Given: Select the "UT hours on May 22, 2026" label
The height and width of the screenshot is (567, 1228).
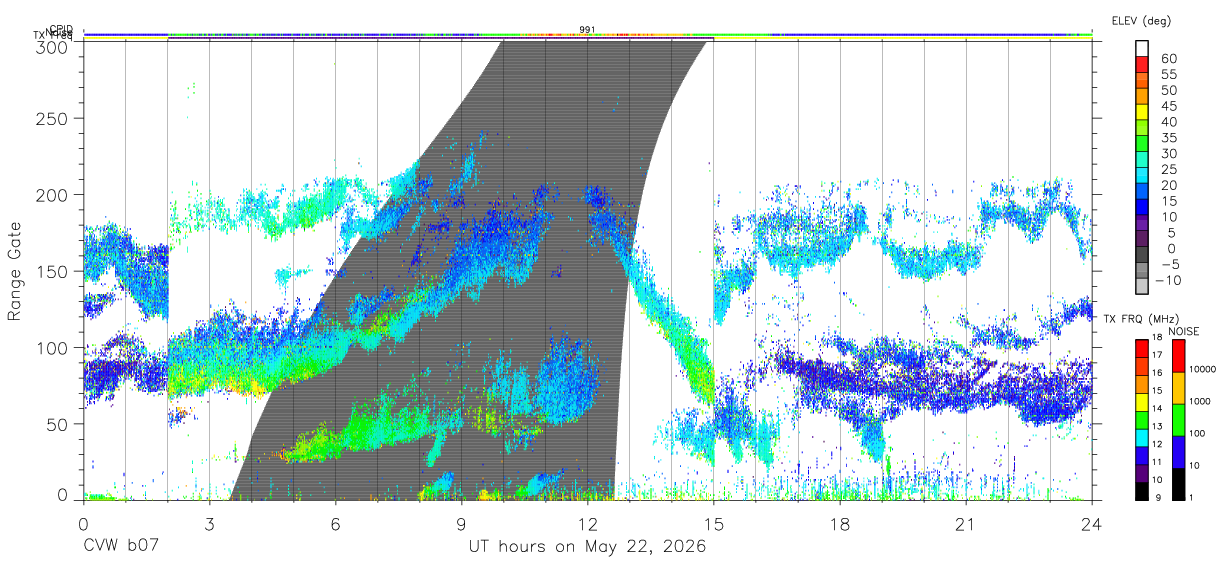Looking at the screenshot, I should tap(587, 547).
